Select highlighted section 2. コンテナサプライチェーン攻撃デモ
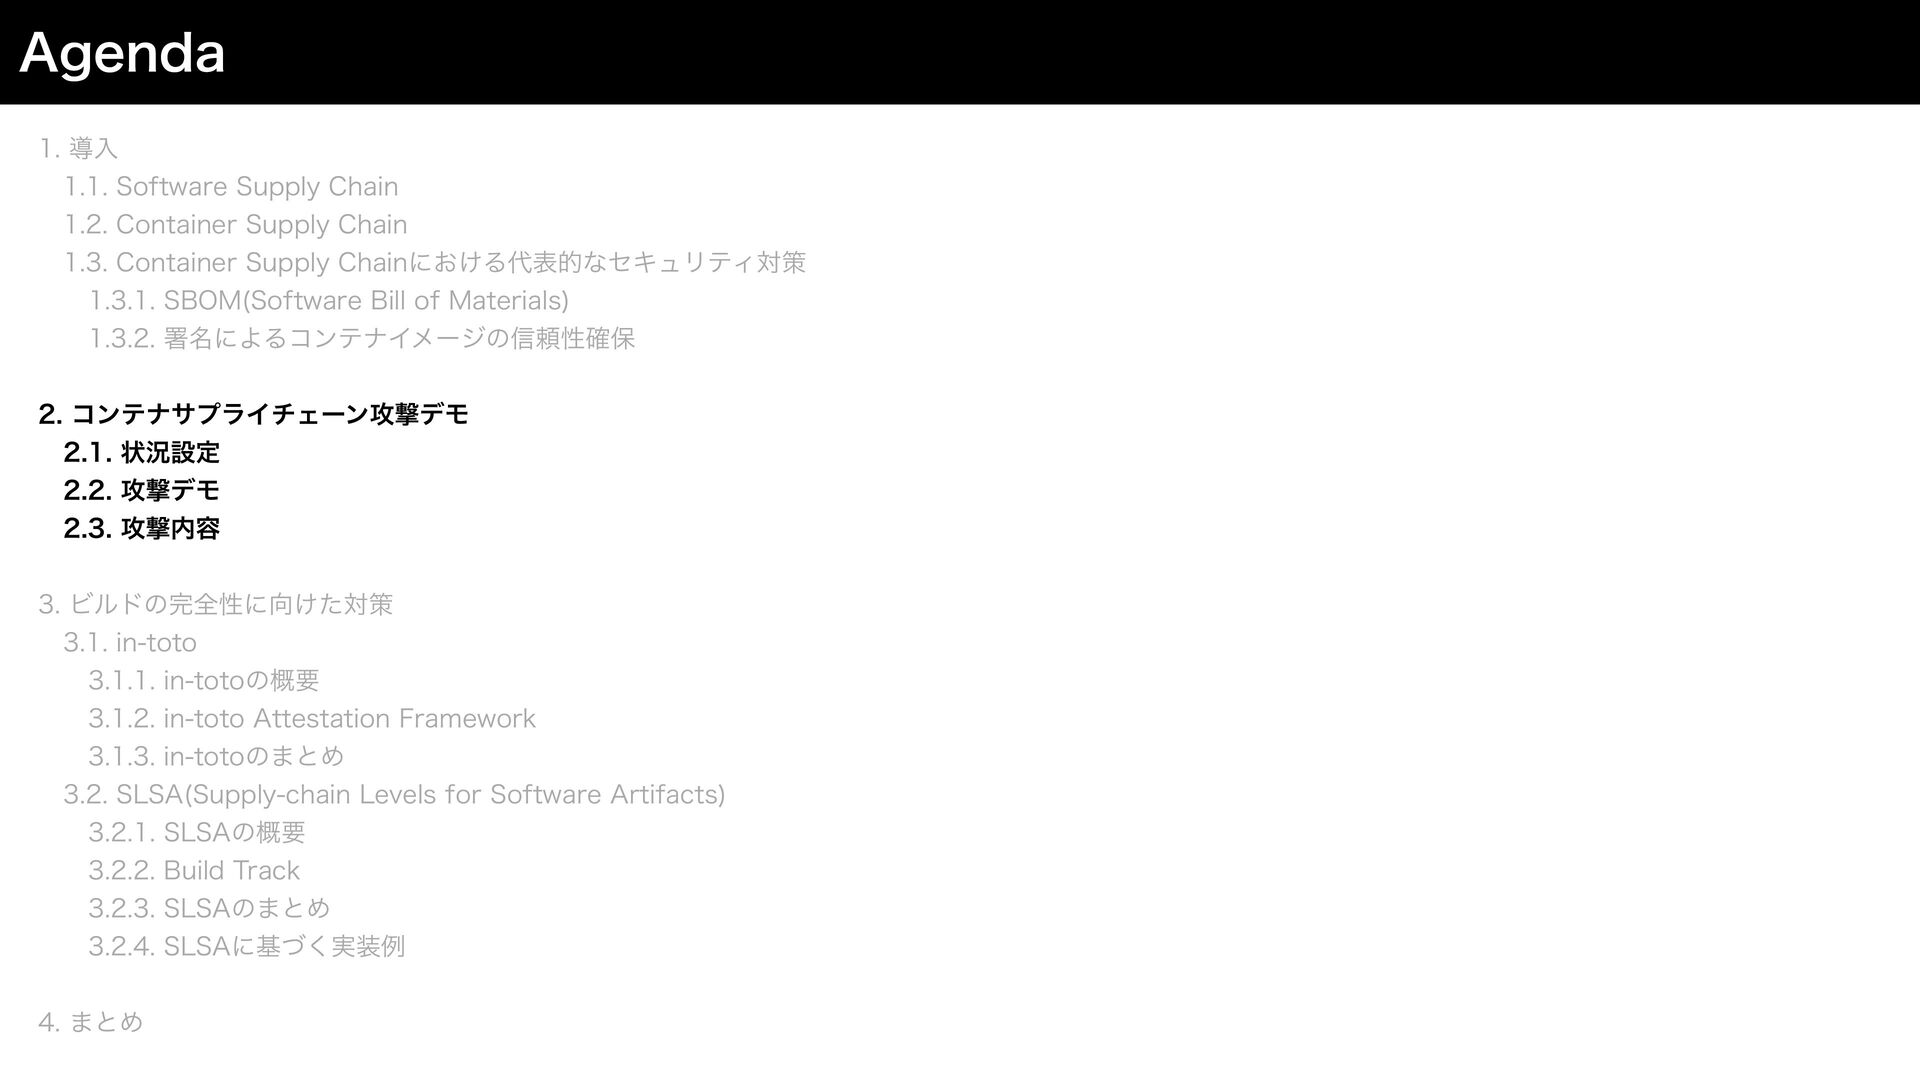The height and width of the screenshot is (1080, 1920). 253,414
